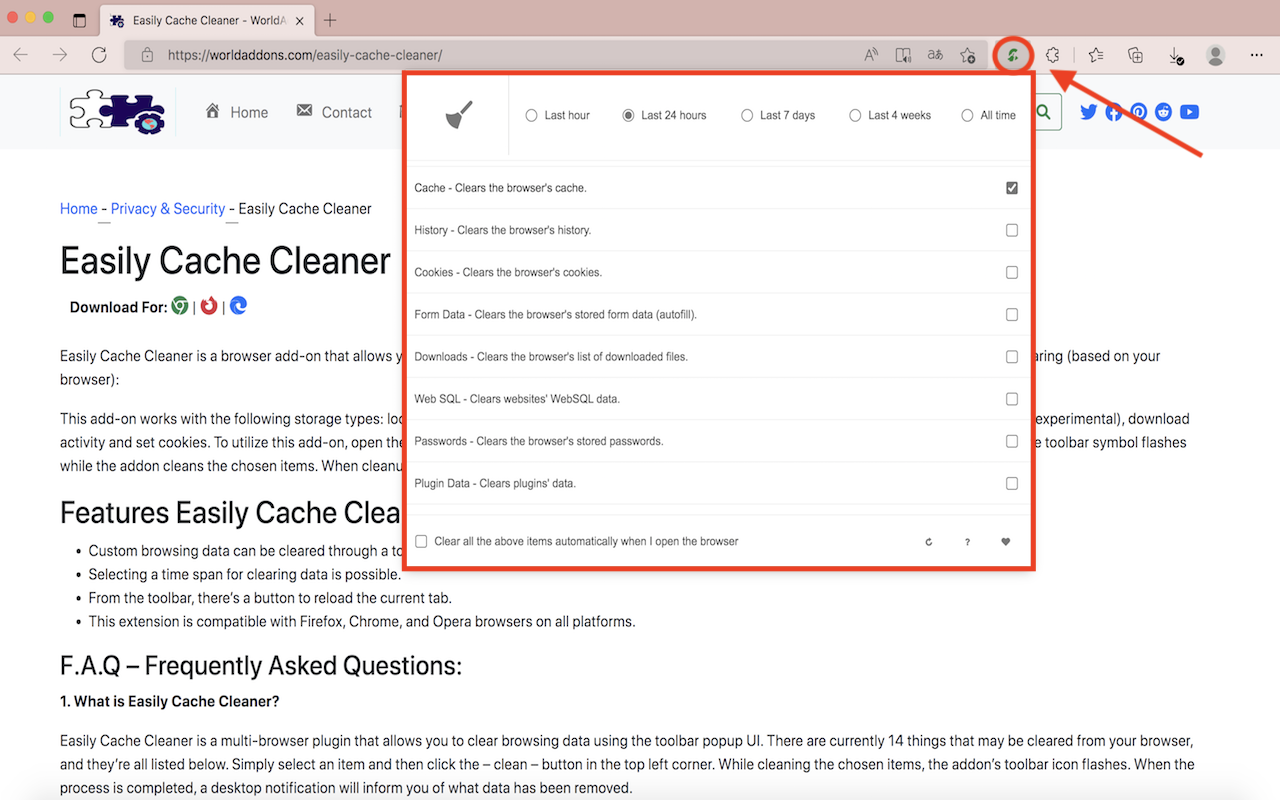Image resolution: width=1280 pixels, height=800 pixels.
Task: Check the Form Data checkbox
Action: click(1012, 314)
